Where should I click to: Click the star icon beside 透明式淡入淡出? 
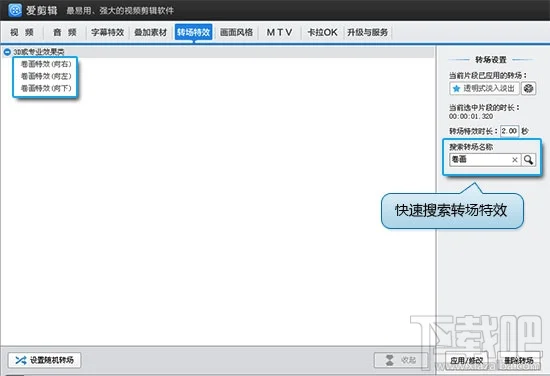[456, 88]
